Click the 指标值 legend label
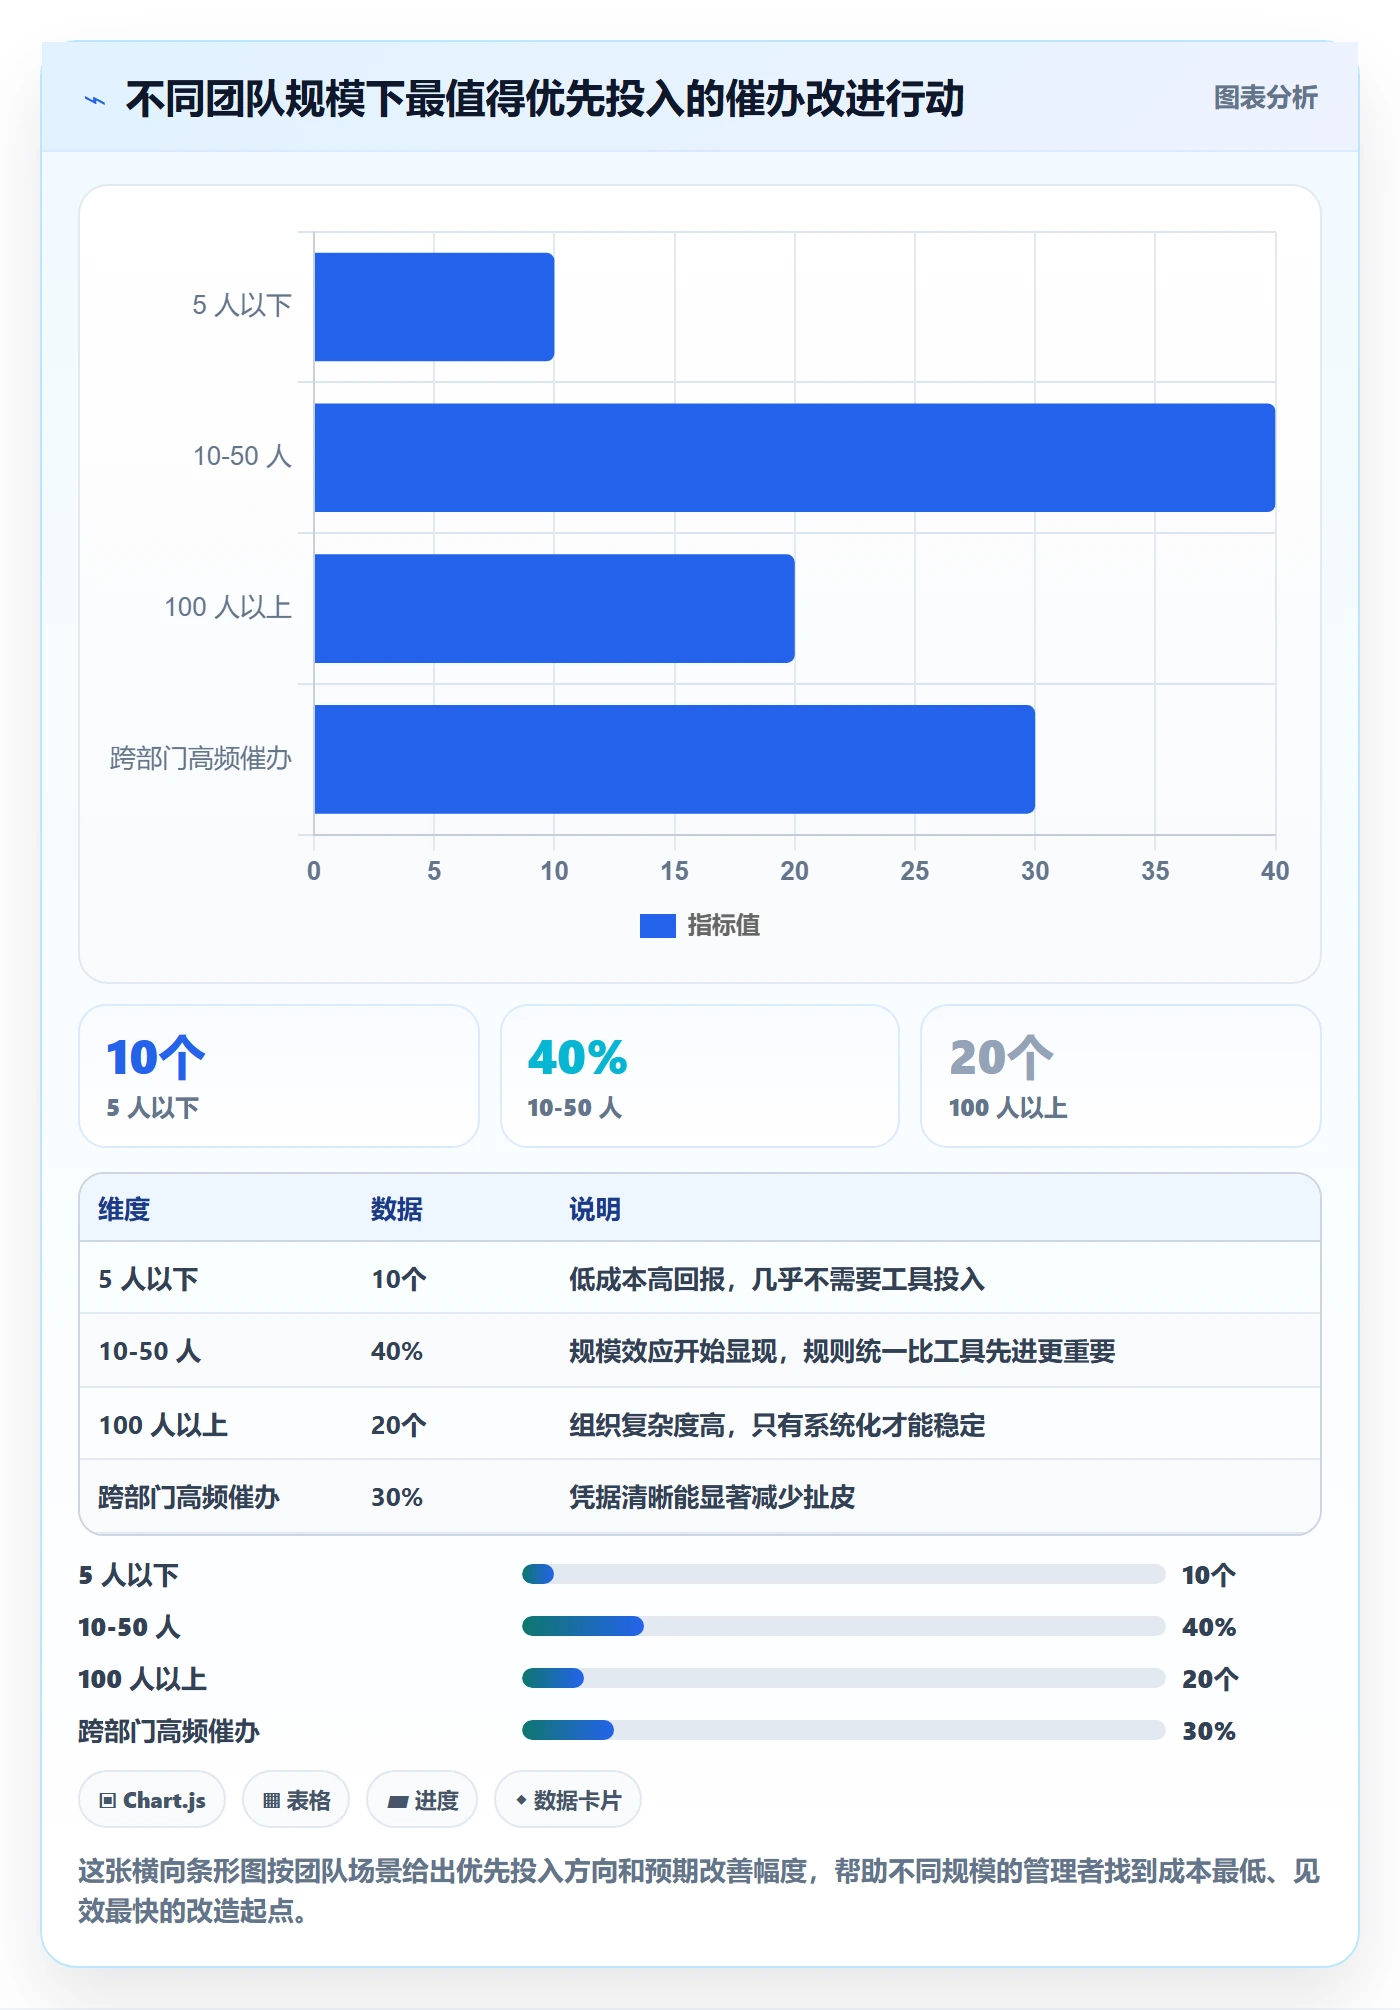 point(724,926)
